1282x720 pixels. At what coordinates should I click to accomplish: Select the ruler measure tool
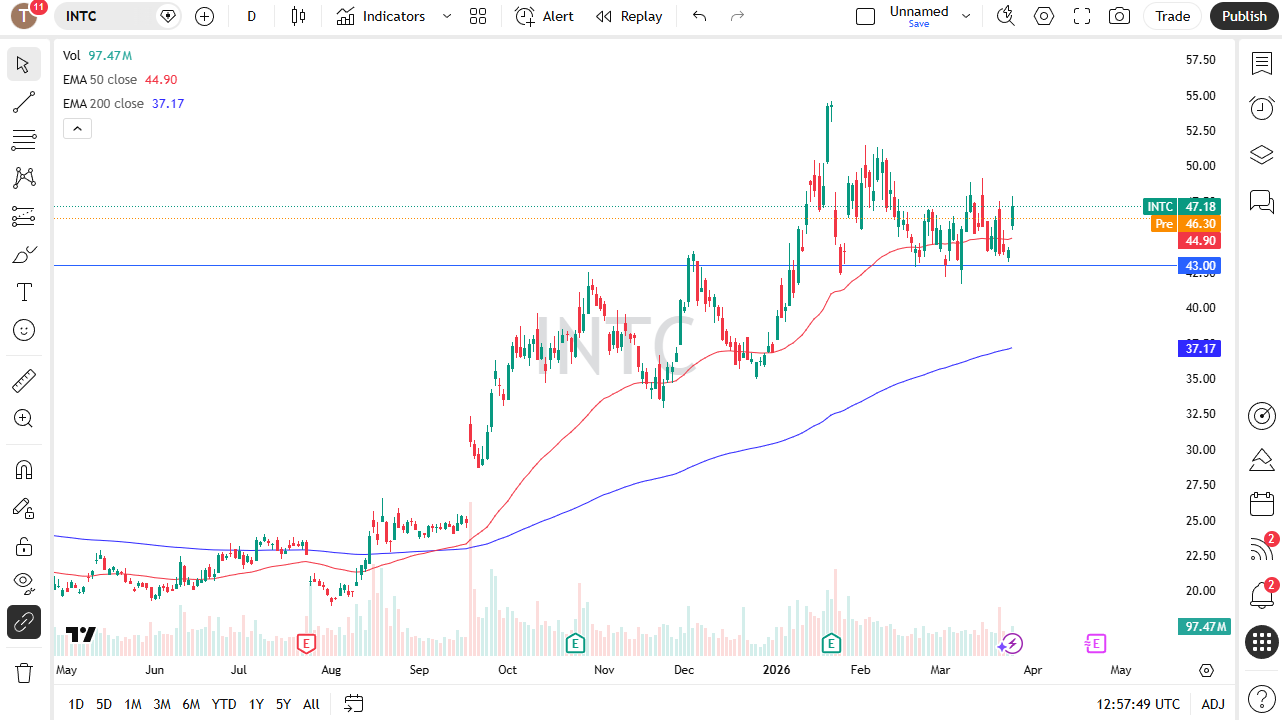24,380
